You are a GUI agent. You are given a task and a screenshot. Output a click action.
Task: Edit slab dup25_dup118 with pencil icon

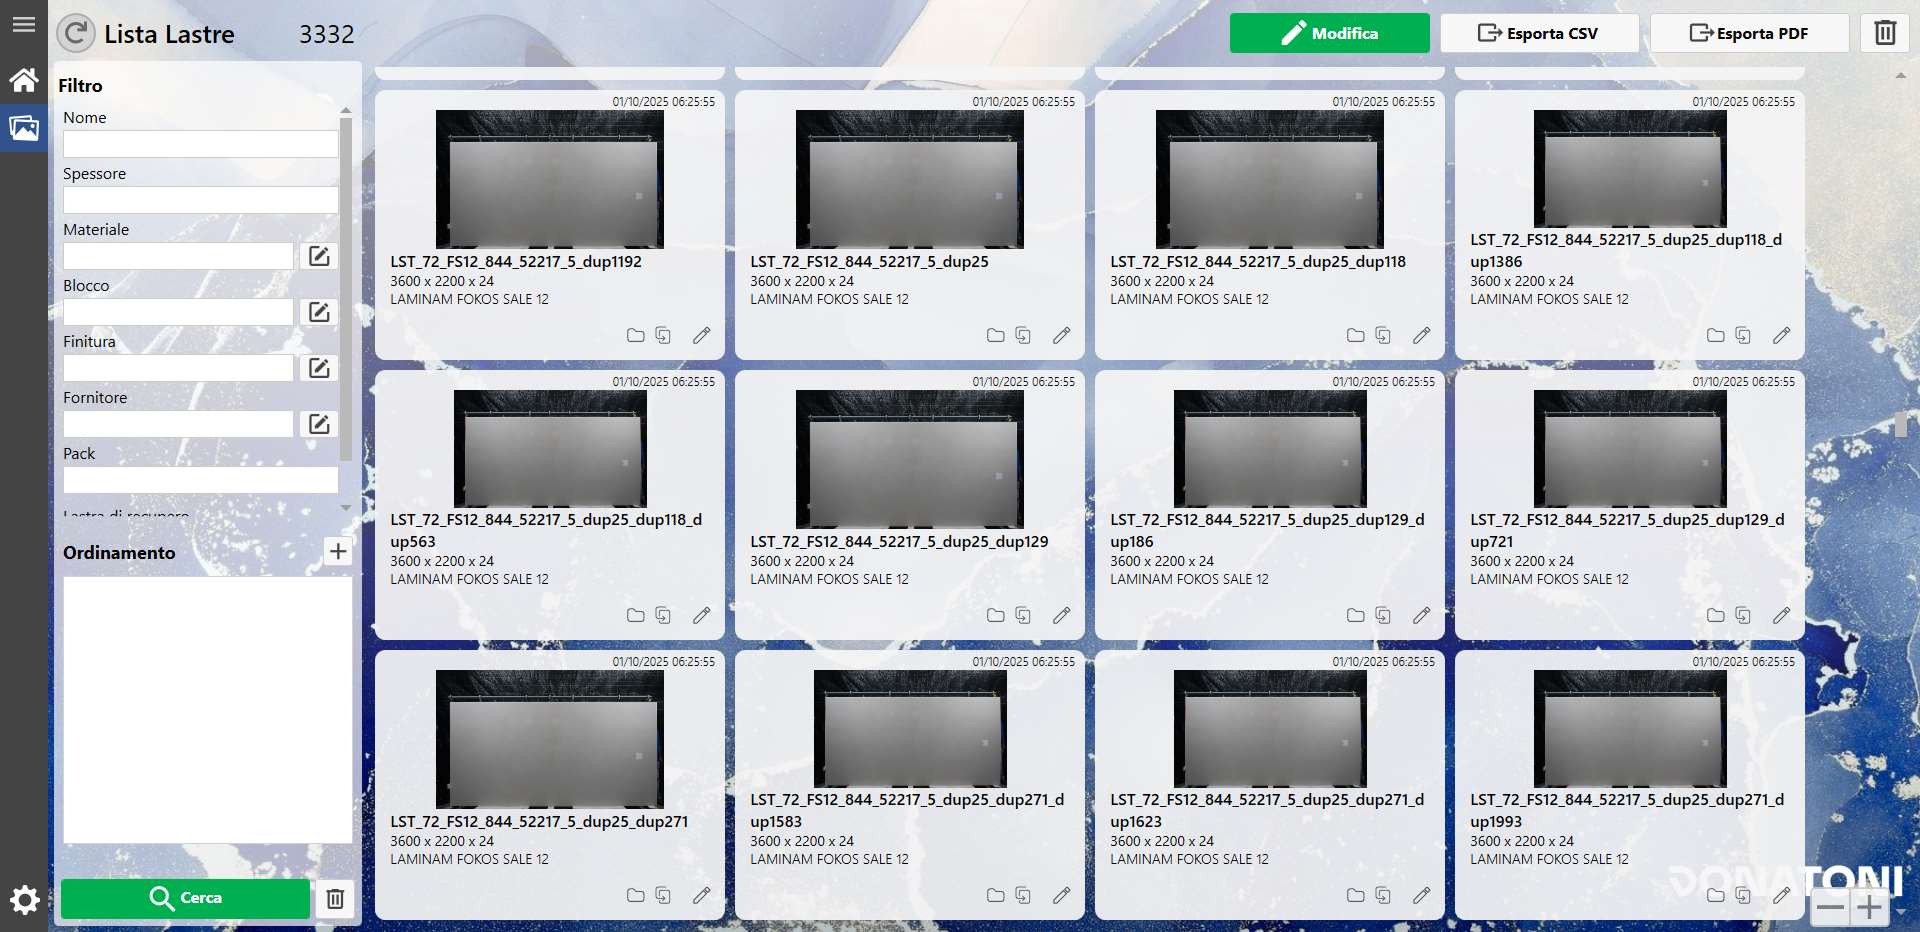pyautogui.click(x=1422, y=335)
